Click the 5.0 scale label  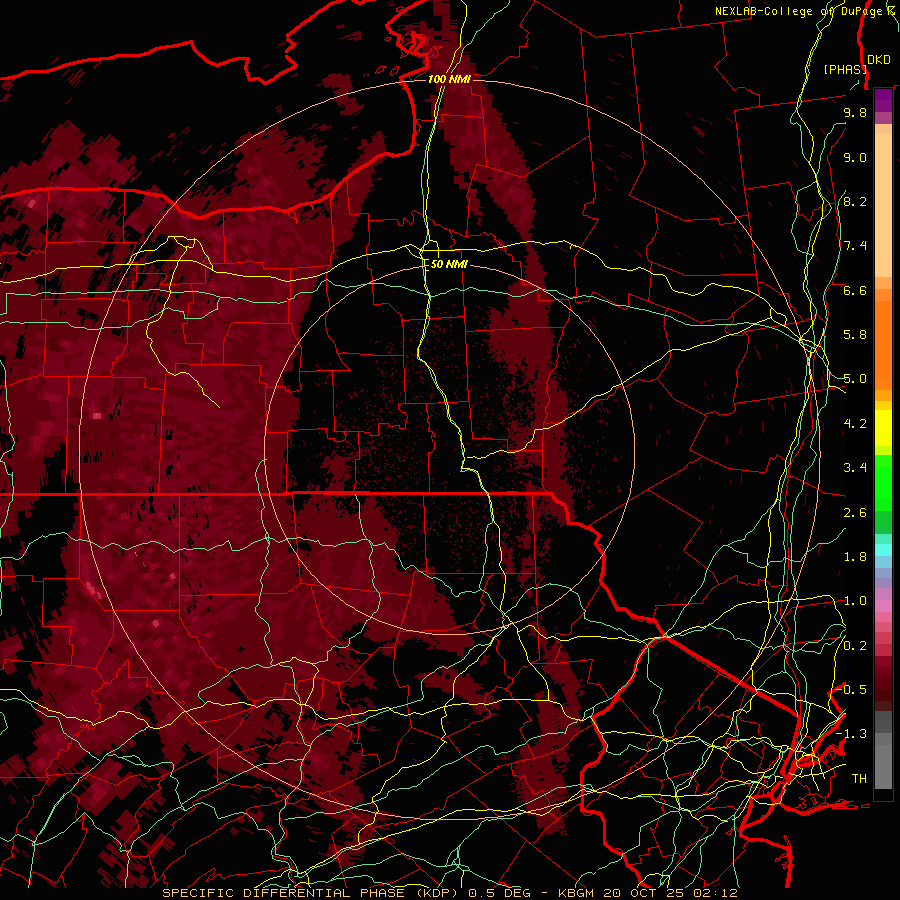855,379
